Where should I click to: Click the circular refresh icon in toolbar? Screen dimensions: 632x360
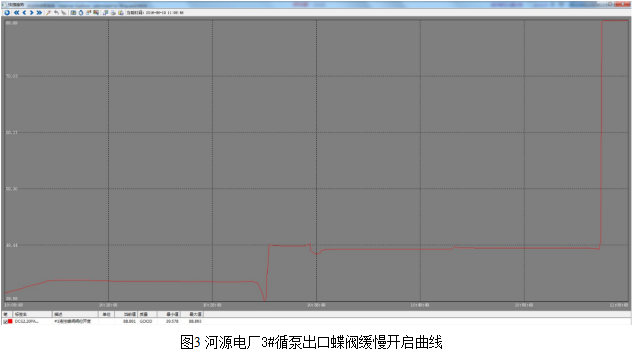coord(7,13)
